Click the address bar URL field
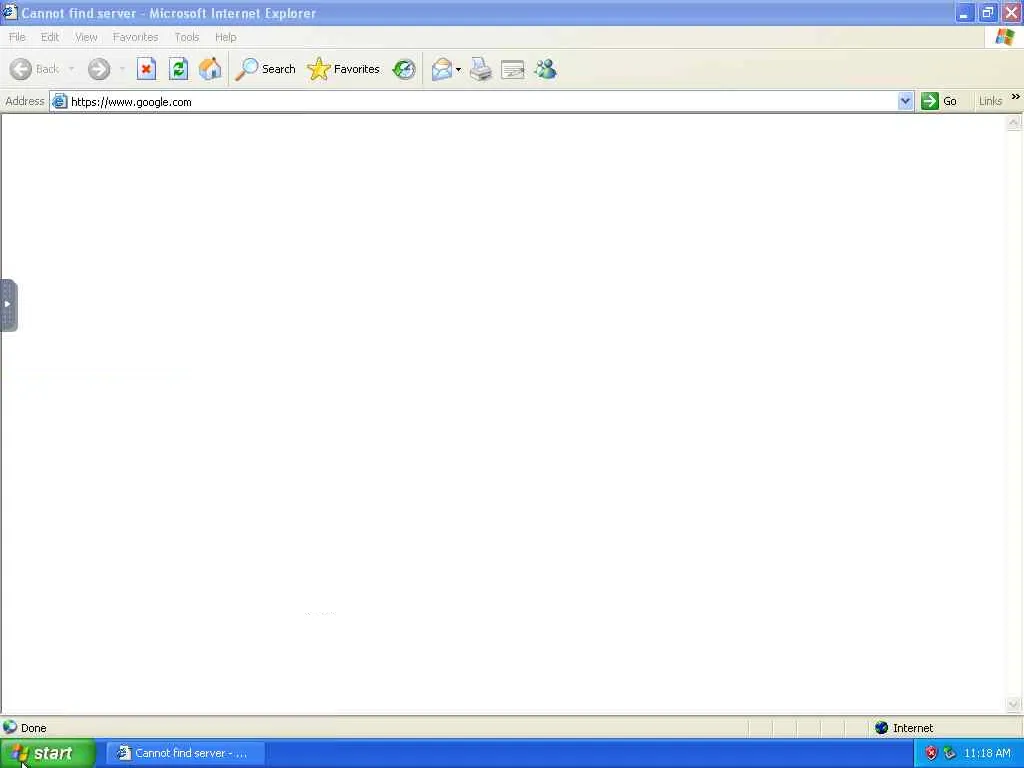The height and width of the screenshot is (768, 1024). (x=482, y=102)
